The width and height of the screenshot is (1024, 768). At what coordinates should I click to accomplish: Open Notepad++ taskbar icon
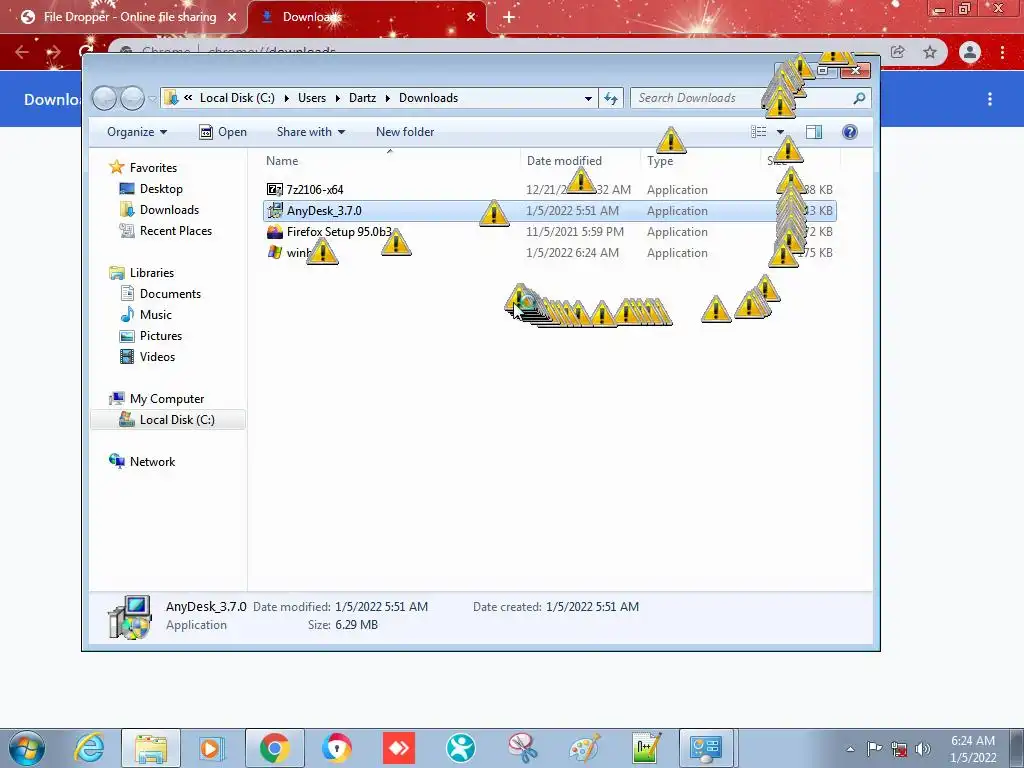(646, 748)
